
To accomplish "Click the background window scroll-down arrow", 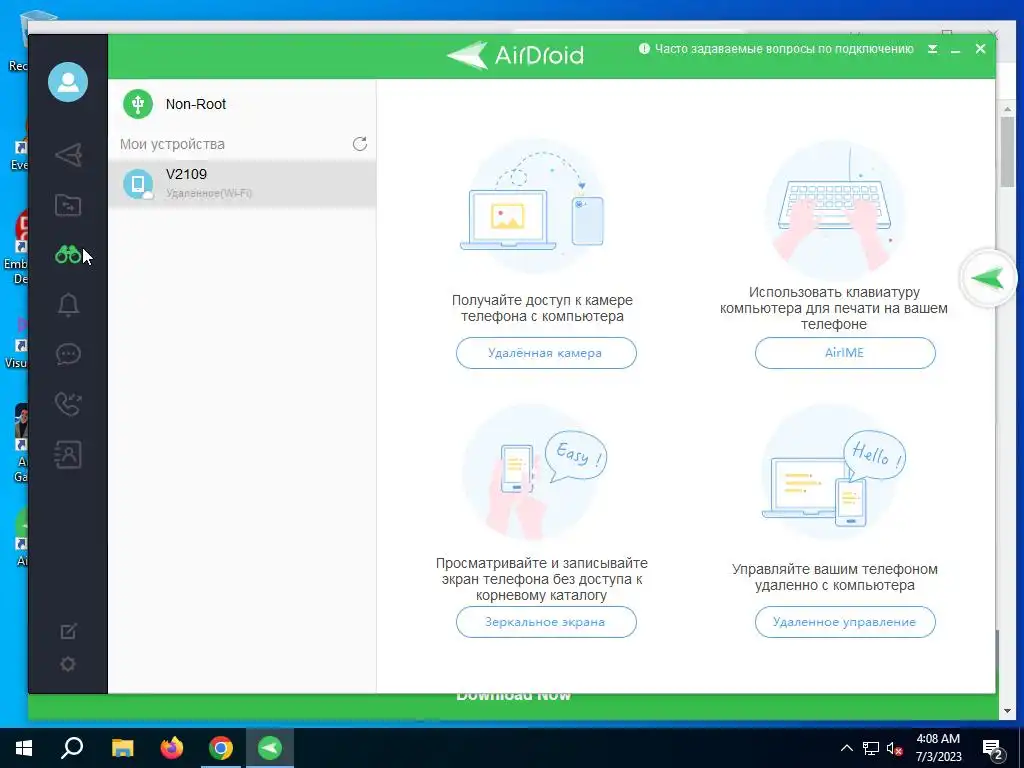I will 1007,710.
